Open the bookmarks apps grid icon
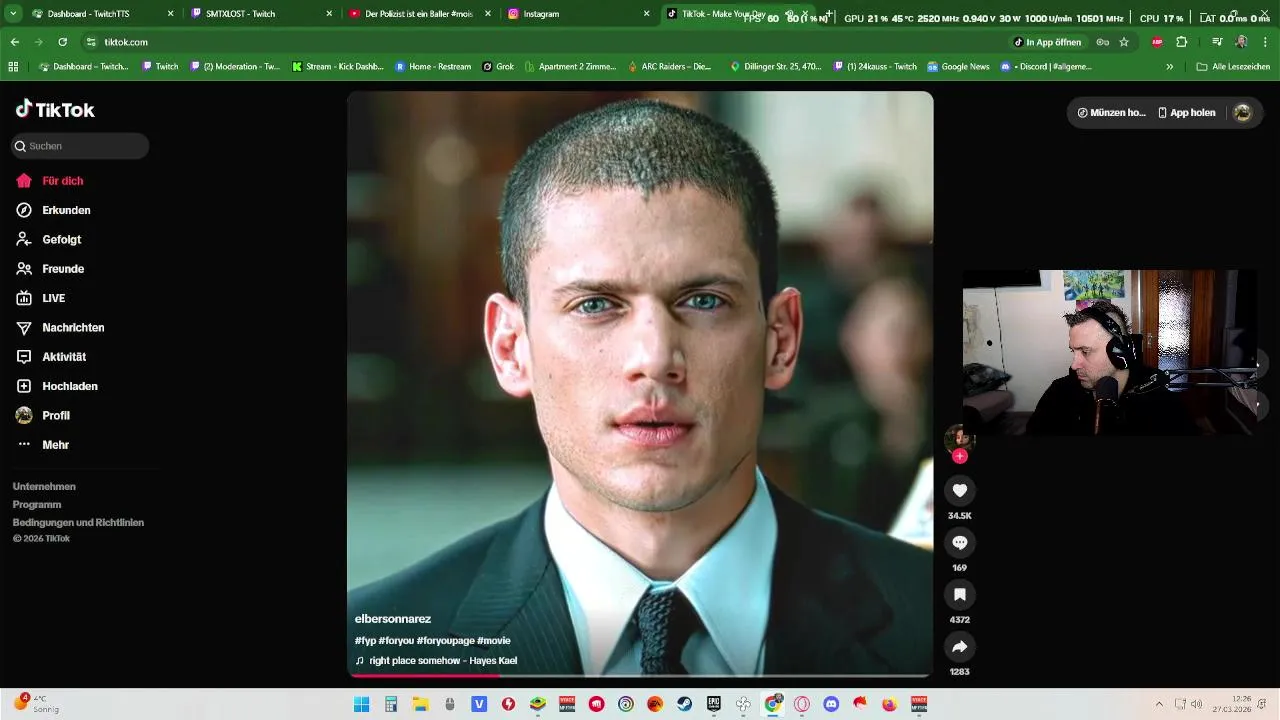1280x720 pixels. [13, 67]
